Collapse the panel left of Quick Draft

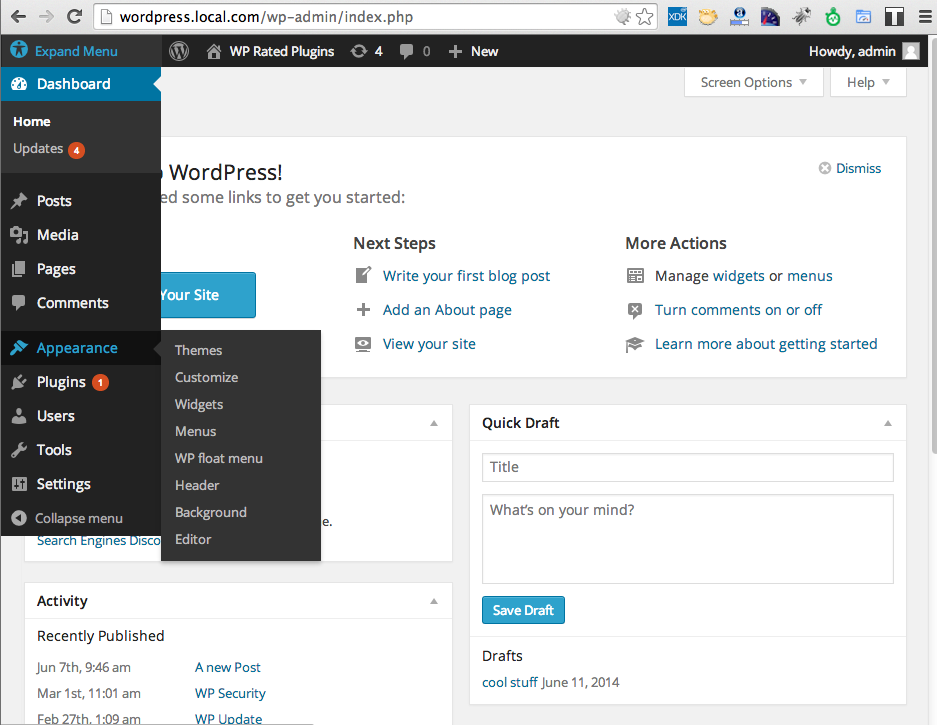pos(434,423)
